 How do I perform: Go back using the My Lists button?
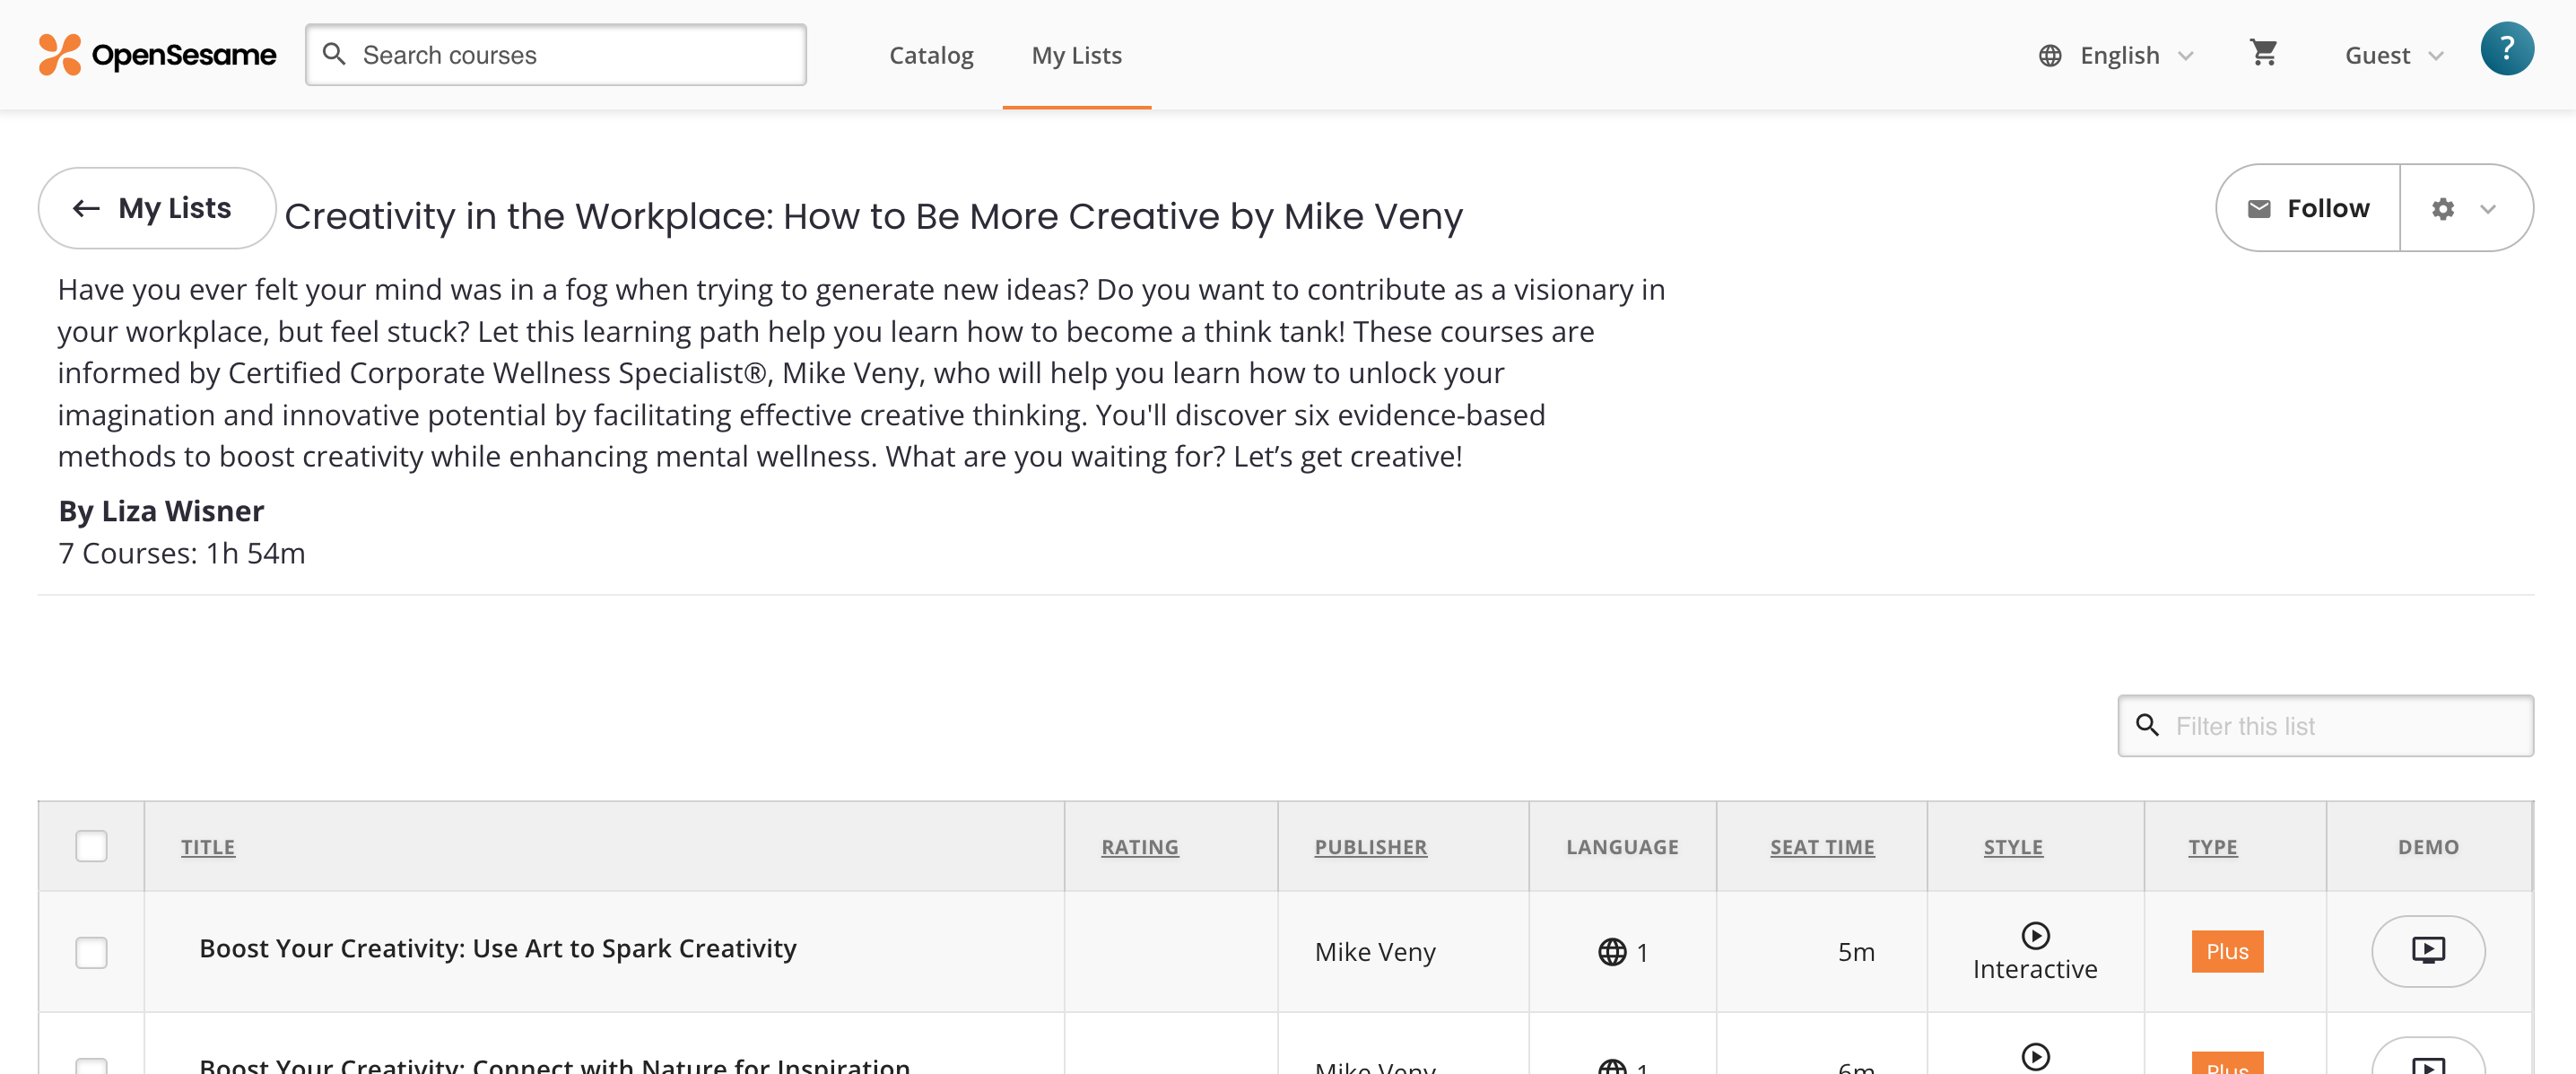coord(156,207)
